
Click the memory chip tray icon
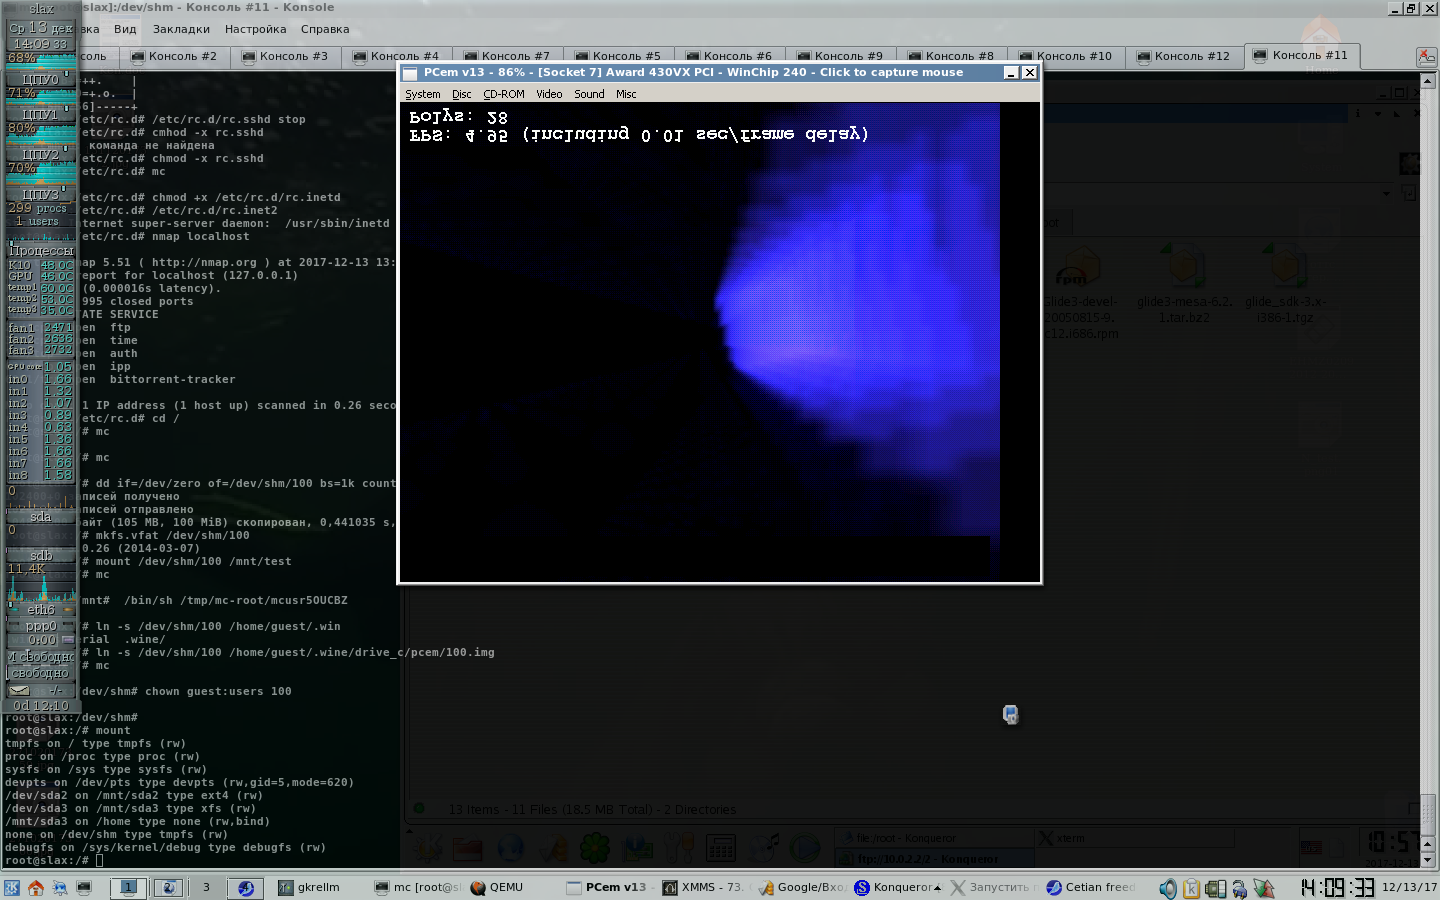coord(1215,888)
